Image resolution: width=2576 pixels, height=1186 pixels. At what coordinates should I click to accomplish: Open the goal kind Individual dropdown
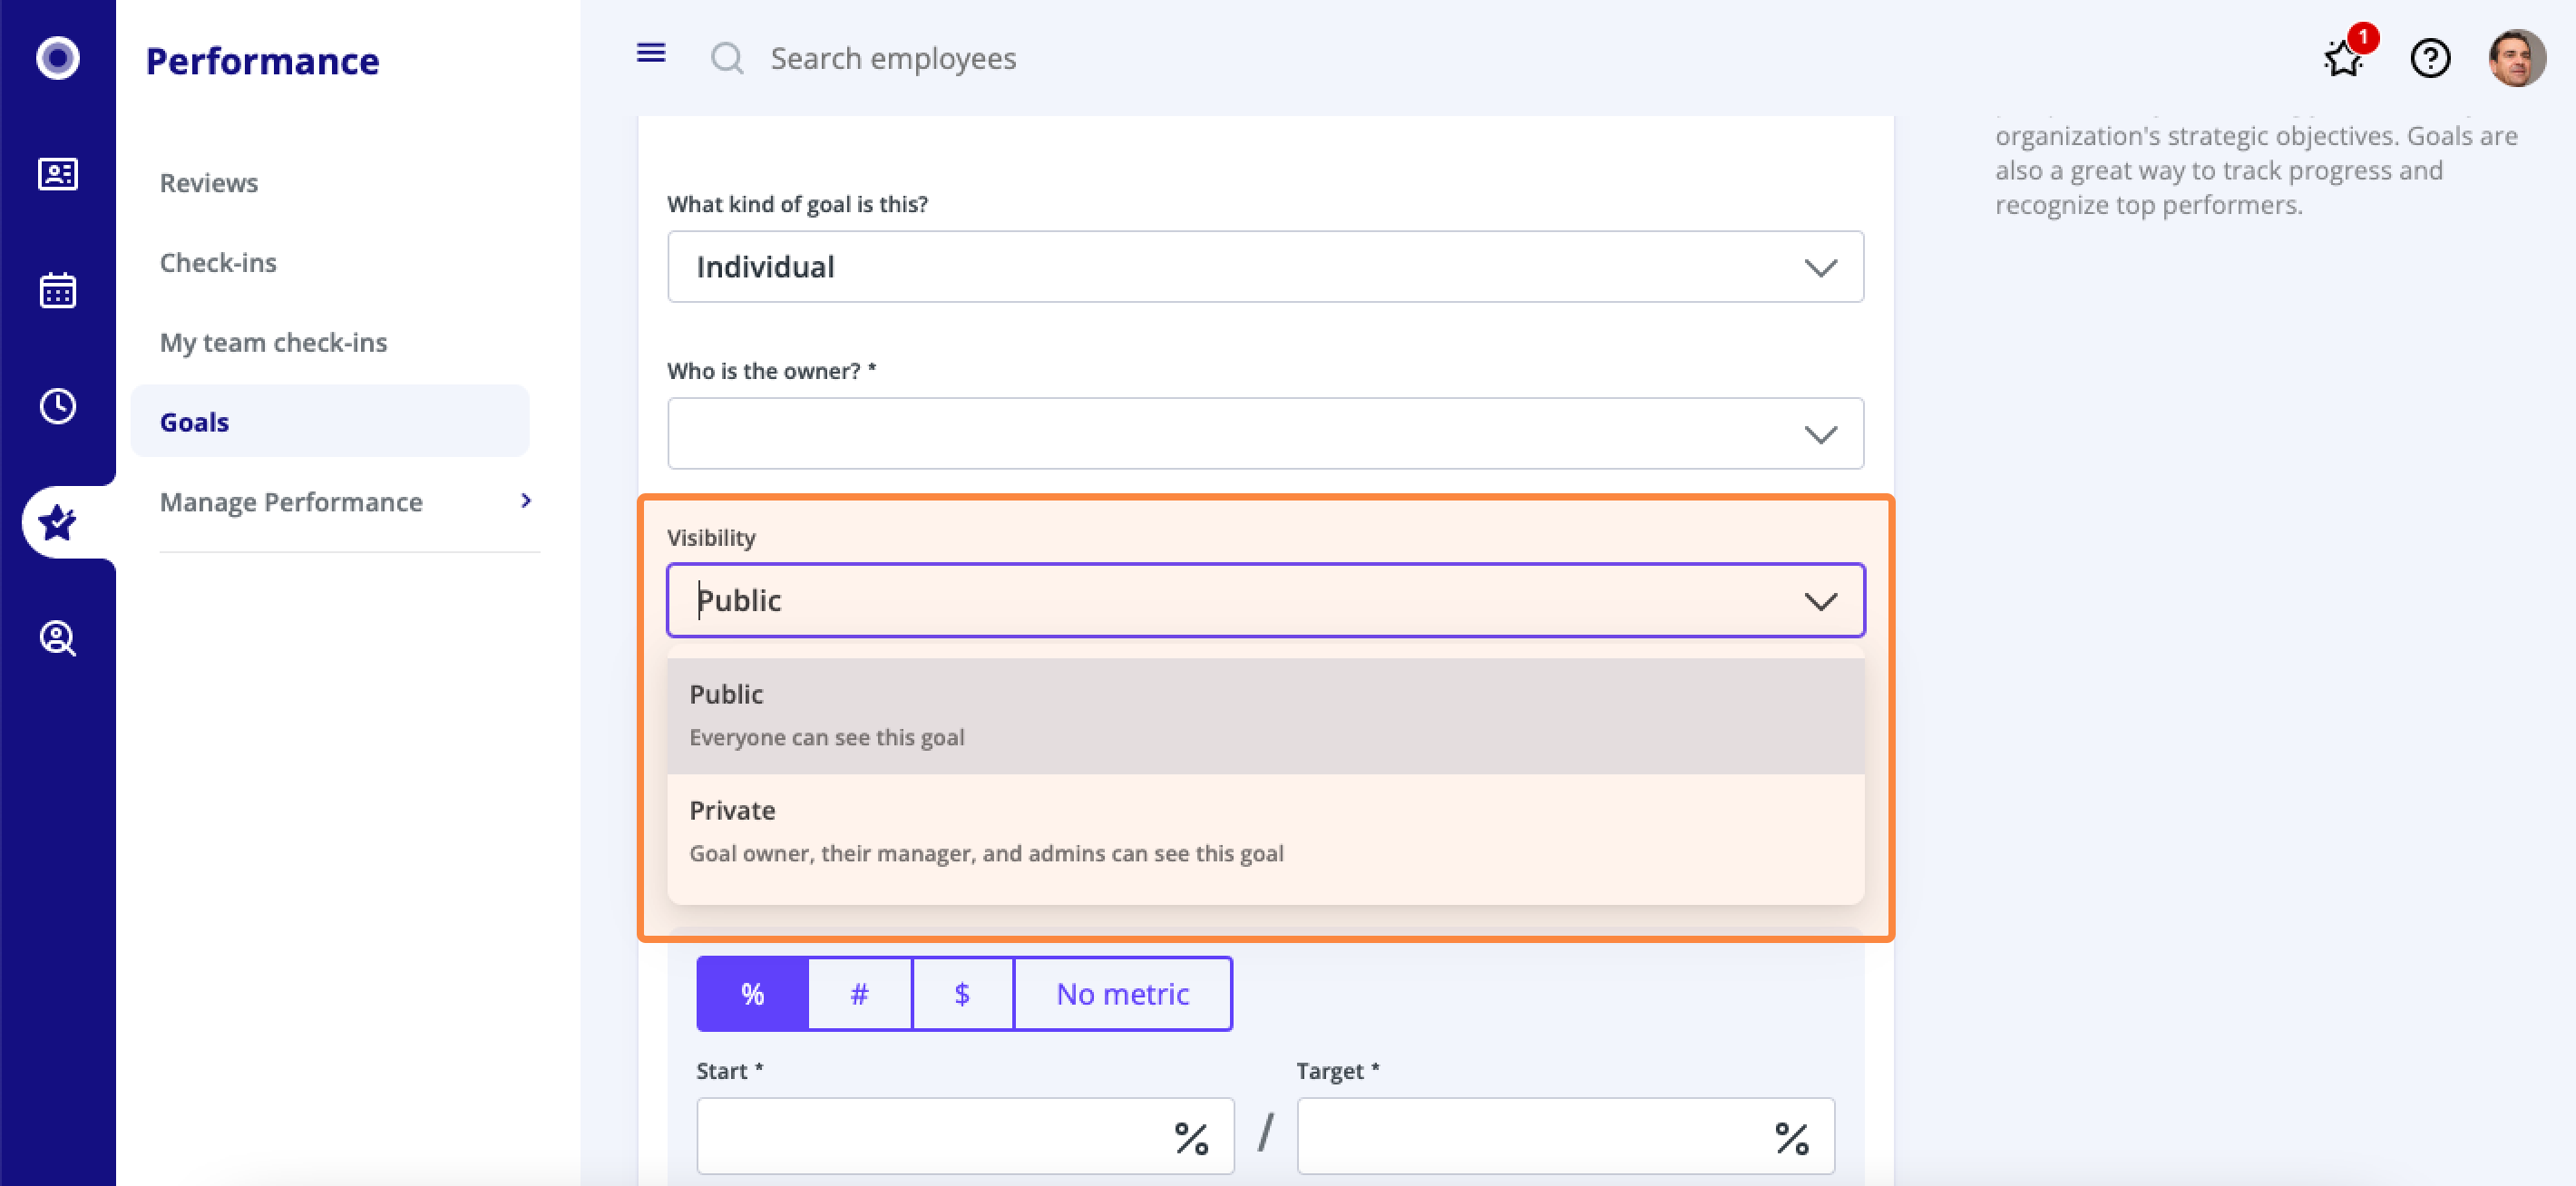pos(1265,267)
